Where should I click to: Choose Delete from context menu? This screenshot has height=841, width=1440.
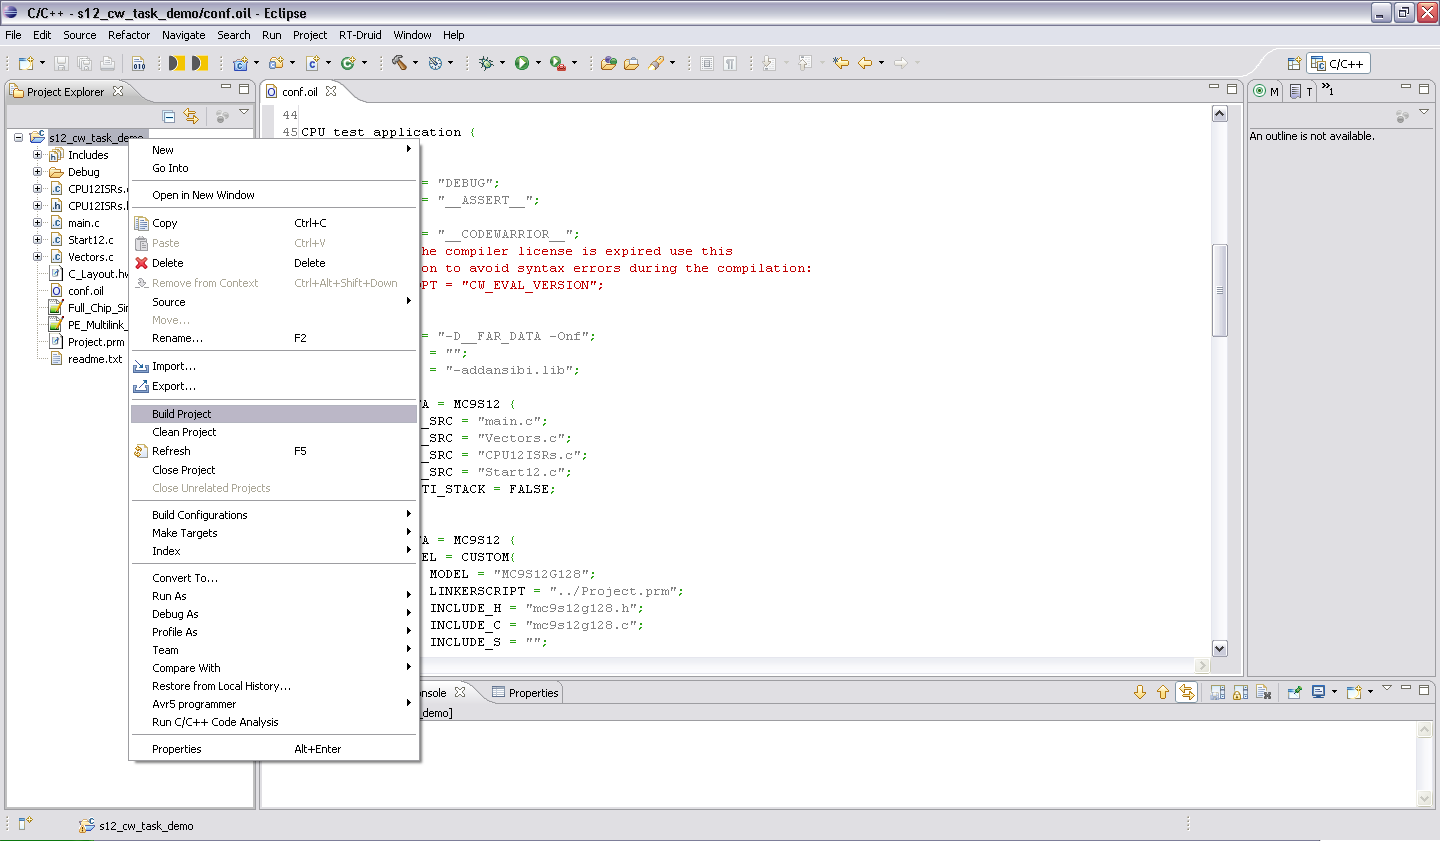pos(274,263)
